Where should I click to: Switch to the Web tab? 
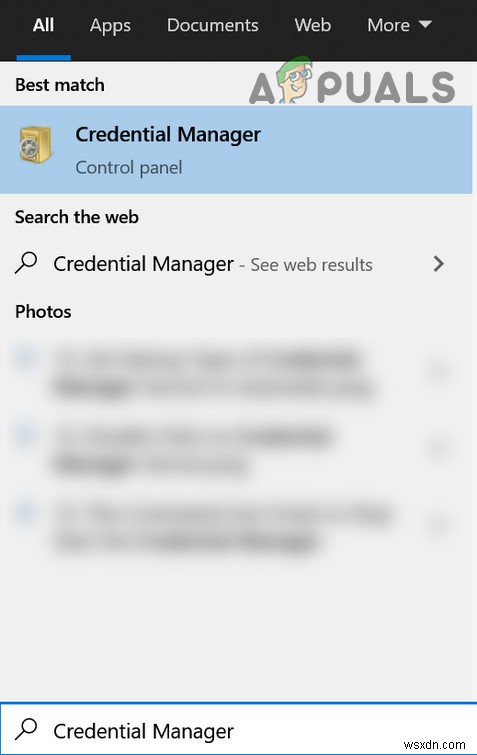pos(312,25)
